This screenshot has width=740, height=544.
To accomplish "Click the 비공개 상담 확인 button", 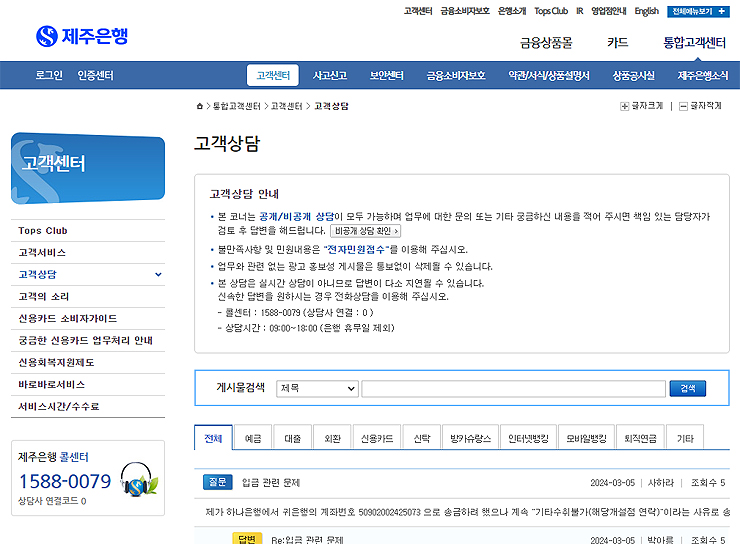I will (x=366, y=231).
